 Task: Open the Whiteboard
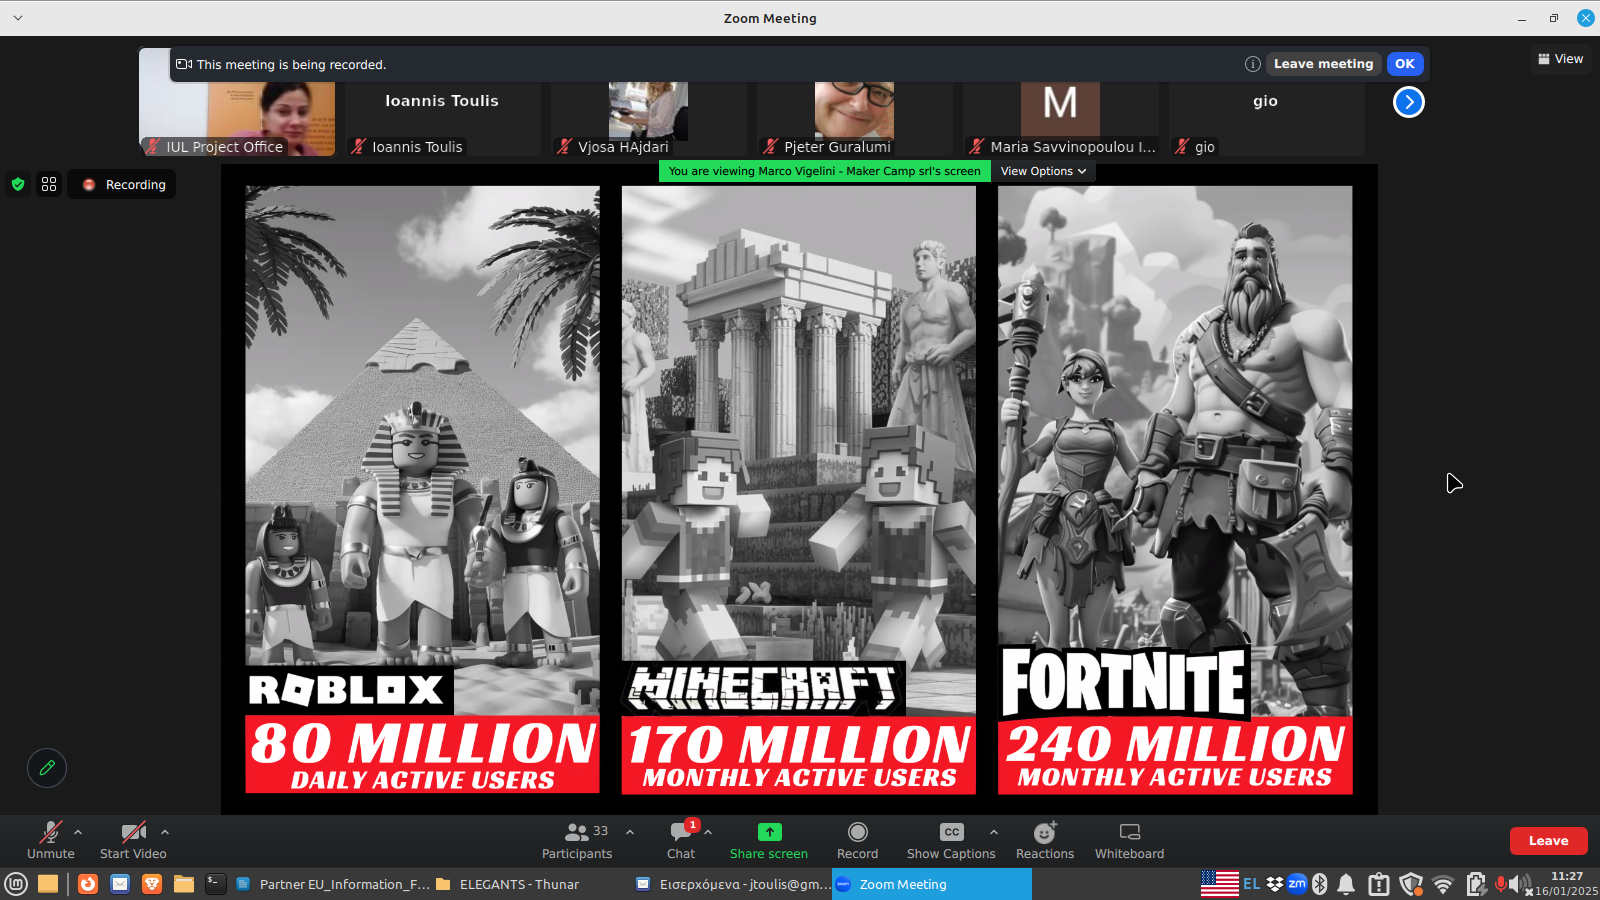(x=1129, y=840)
